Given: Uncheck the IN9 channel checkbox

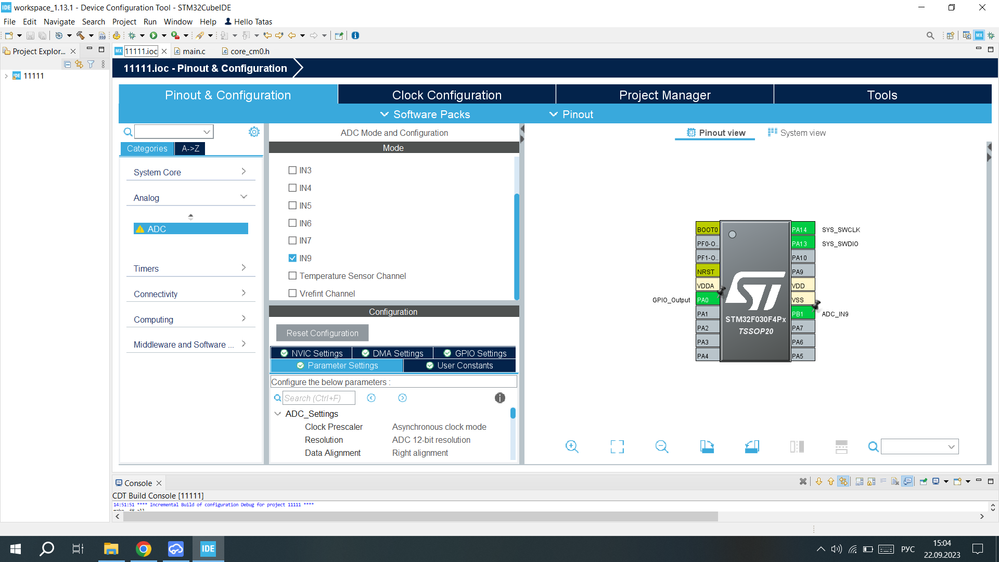Looking at the screenshot, I should (x=292, y=258).
